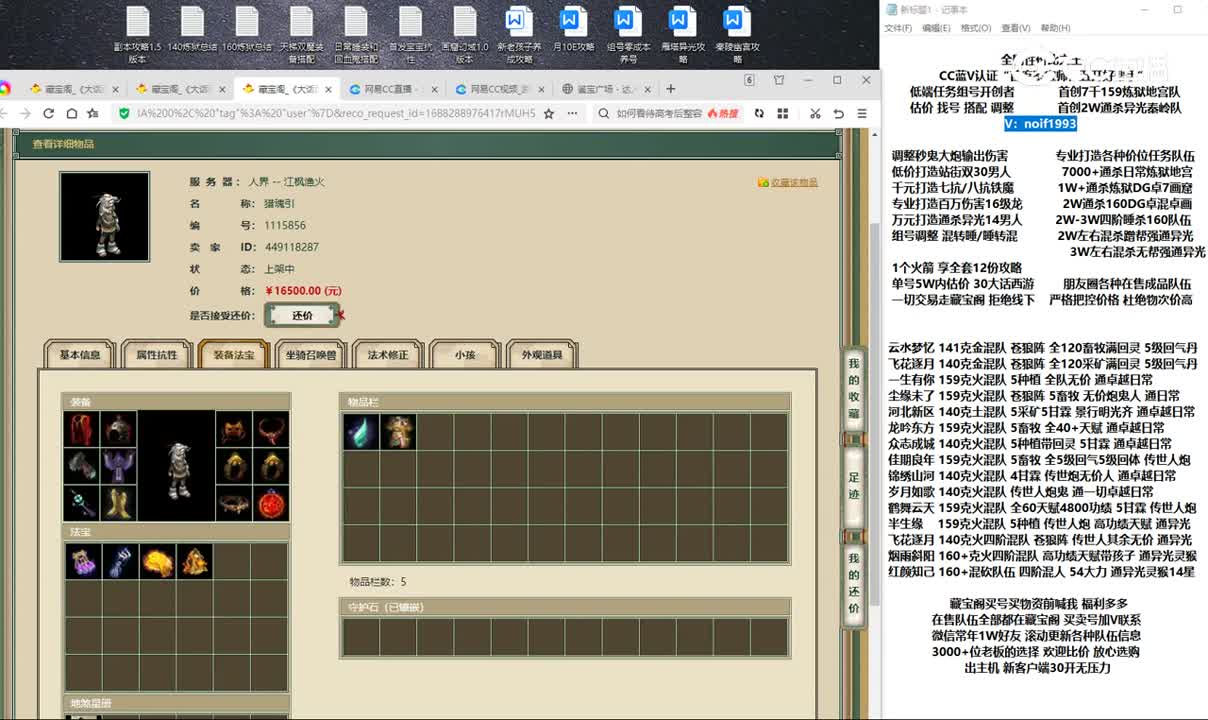
Task: Click seller ID 449118287 text
Action: pos(291,247)
